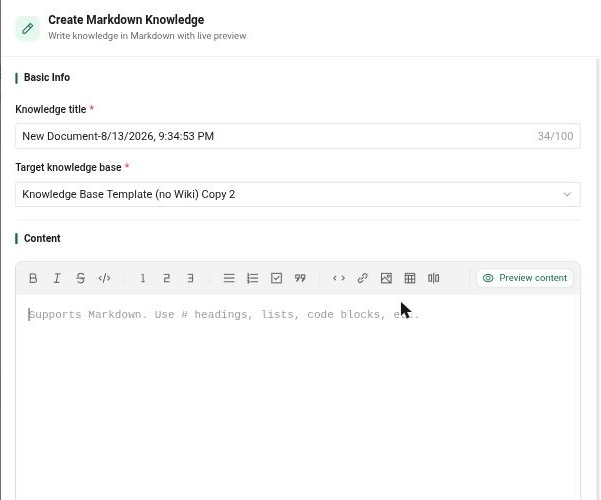Insert heading level 3
The image size is (601, 500).
[190, 278]
